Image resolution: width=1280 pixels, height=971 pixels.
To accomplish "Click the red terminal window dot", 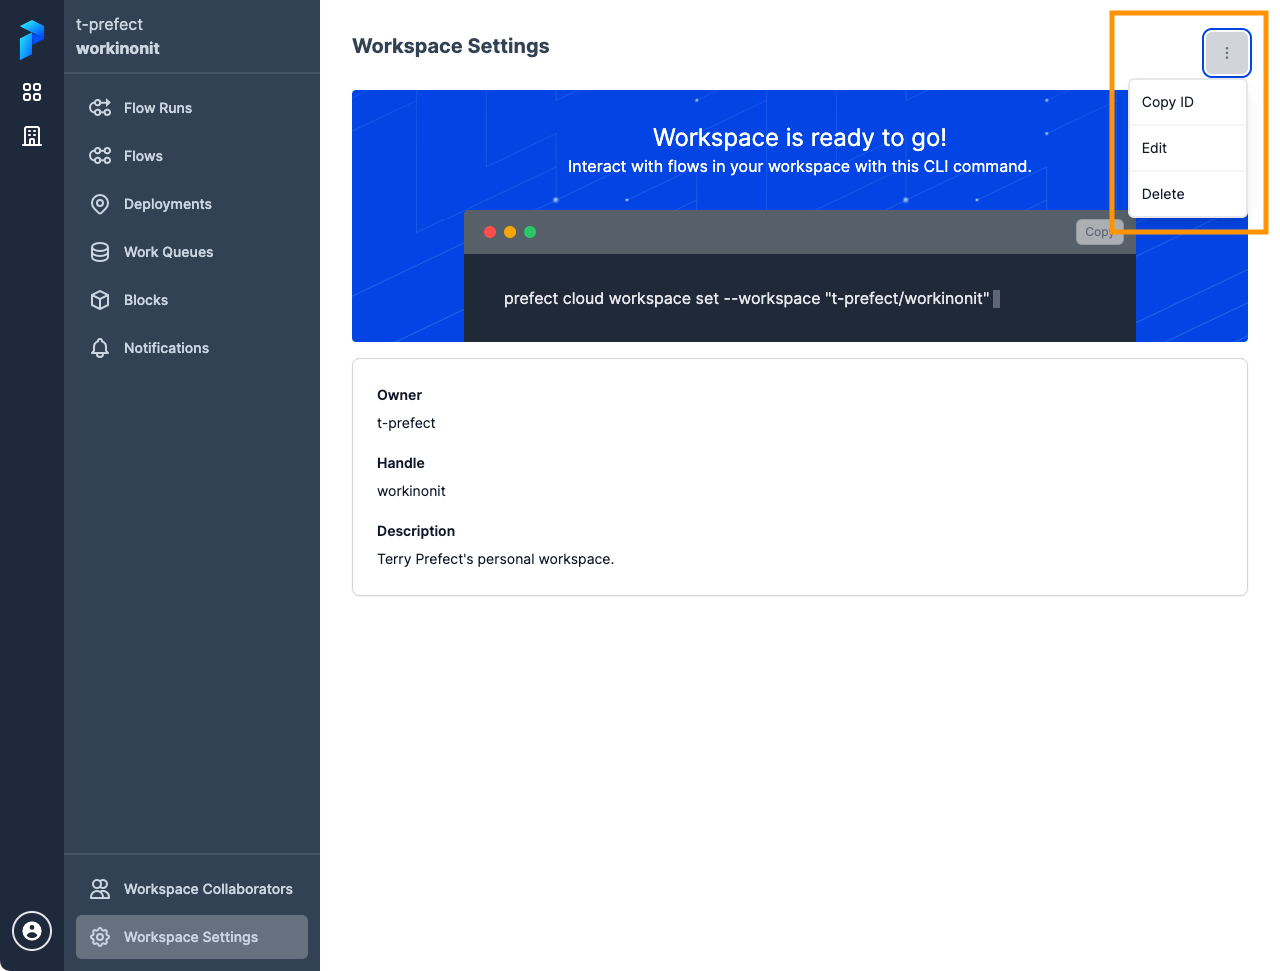I will click(x=490, y=232).
